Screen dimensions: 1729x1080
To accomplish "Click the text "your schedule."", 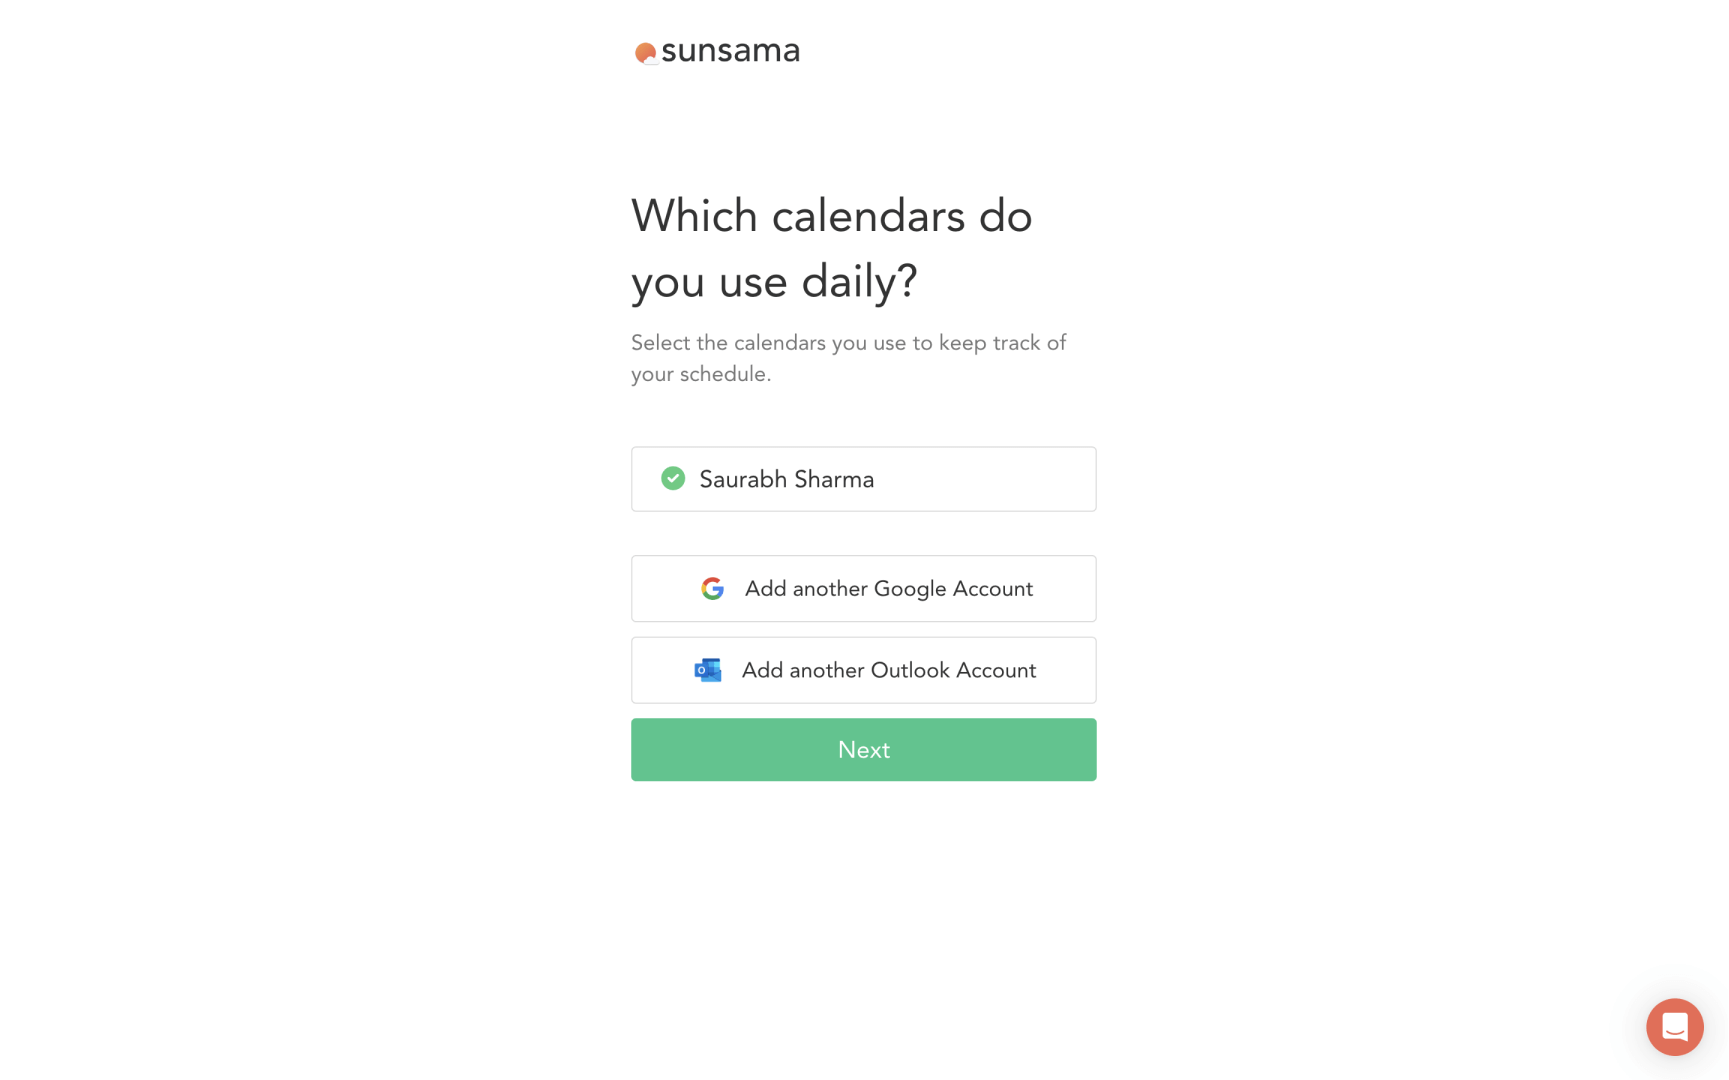I will click(700, 374).
